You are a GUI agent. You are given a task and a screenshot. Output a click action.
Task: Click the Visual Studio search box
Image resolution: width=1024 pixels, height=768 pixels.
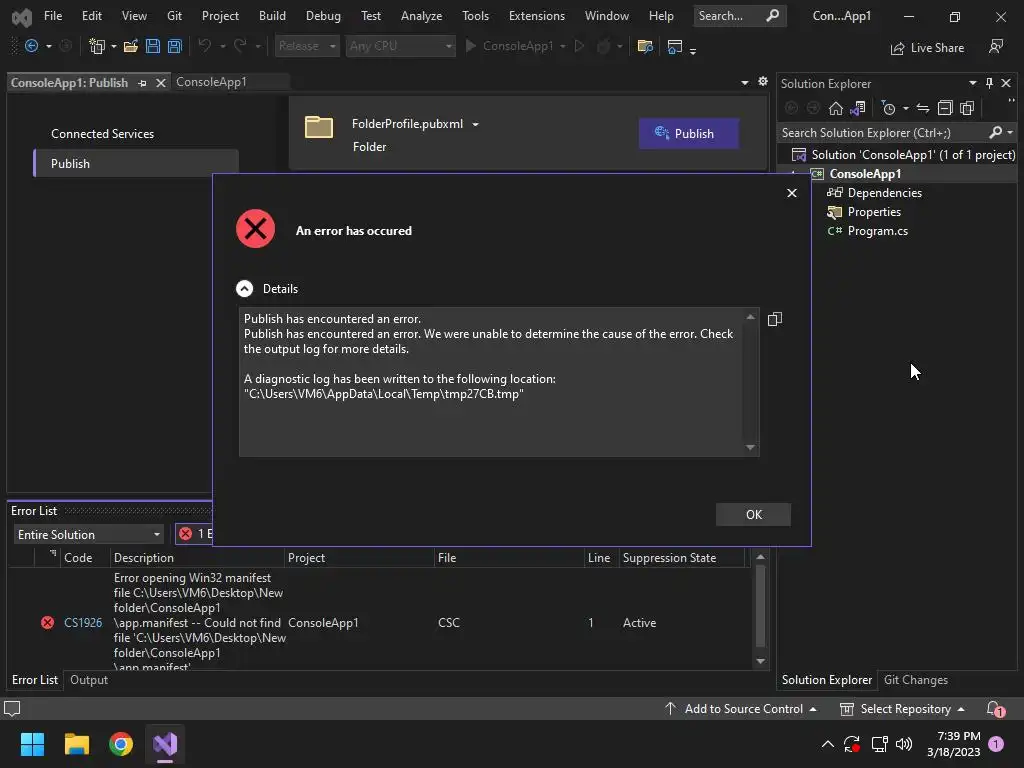(x=739, y=16)
